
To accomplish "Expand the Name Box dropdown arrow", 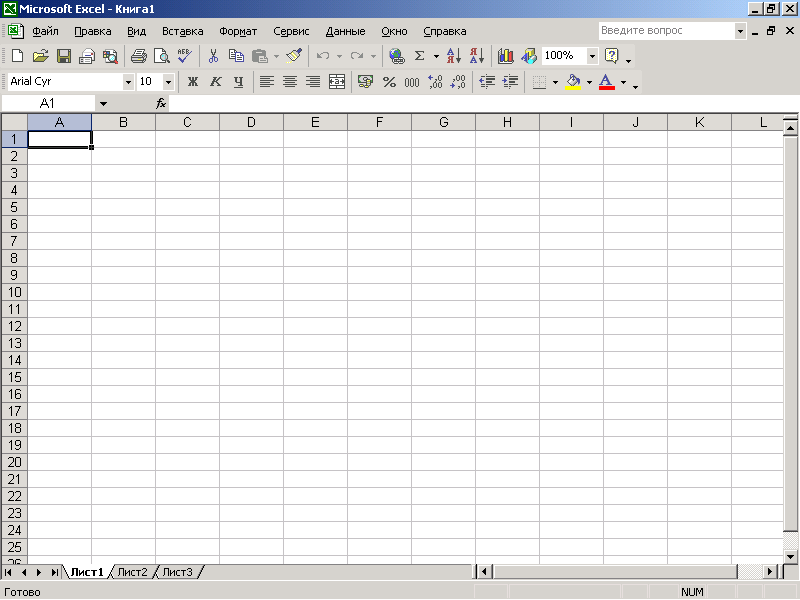I will (x=103, y=104).
